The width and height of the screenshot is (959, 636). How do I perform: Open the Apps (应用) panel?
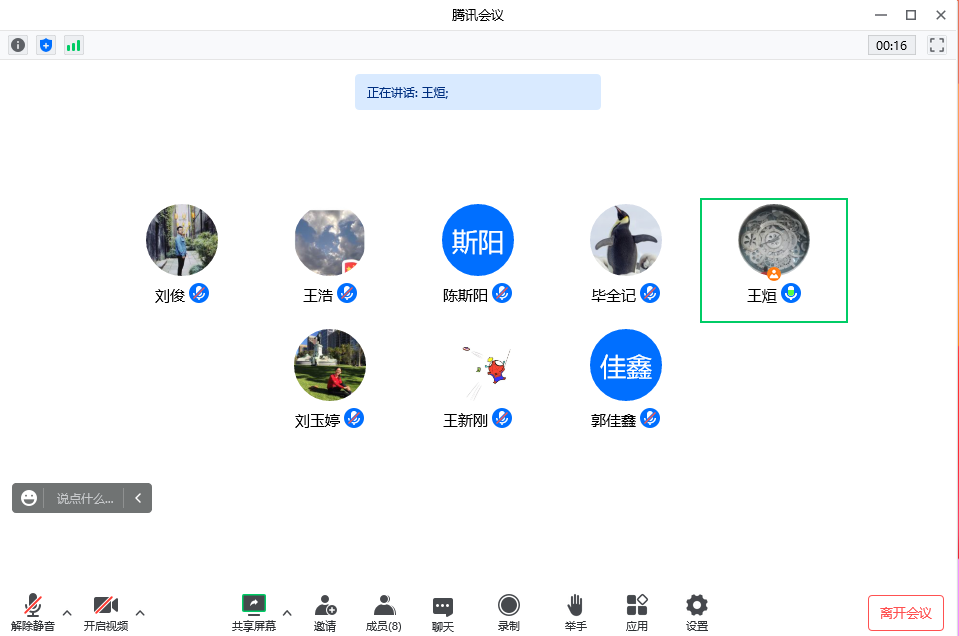(x=637, y=612)
